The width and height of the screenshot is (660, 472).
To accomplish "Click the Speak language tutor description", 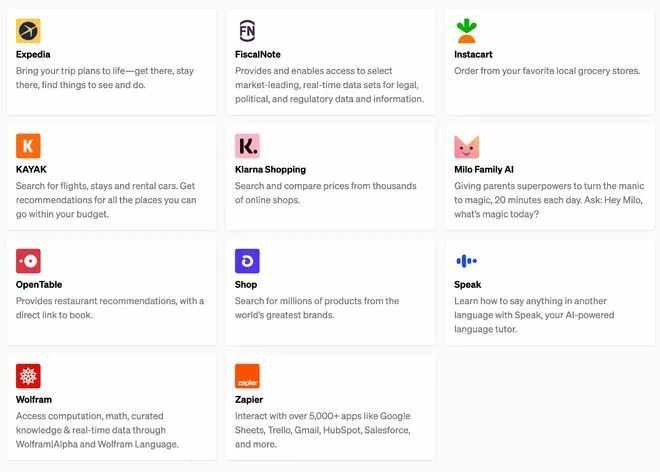I will 534,315.
